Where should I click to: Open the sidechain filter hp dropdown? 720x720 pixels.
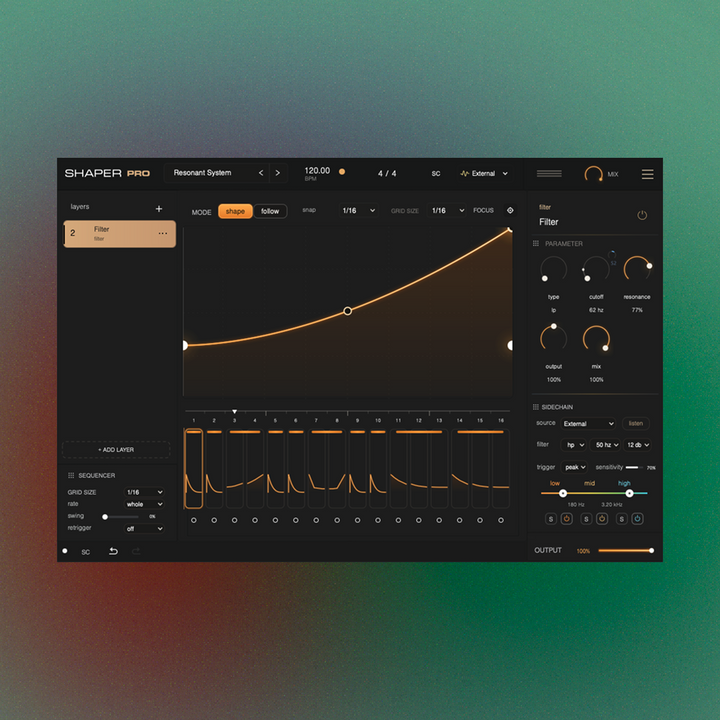pos(573,444)
